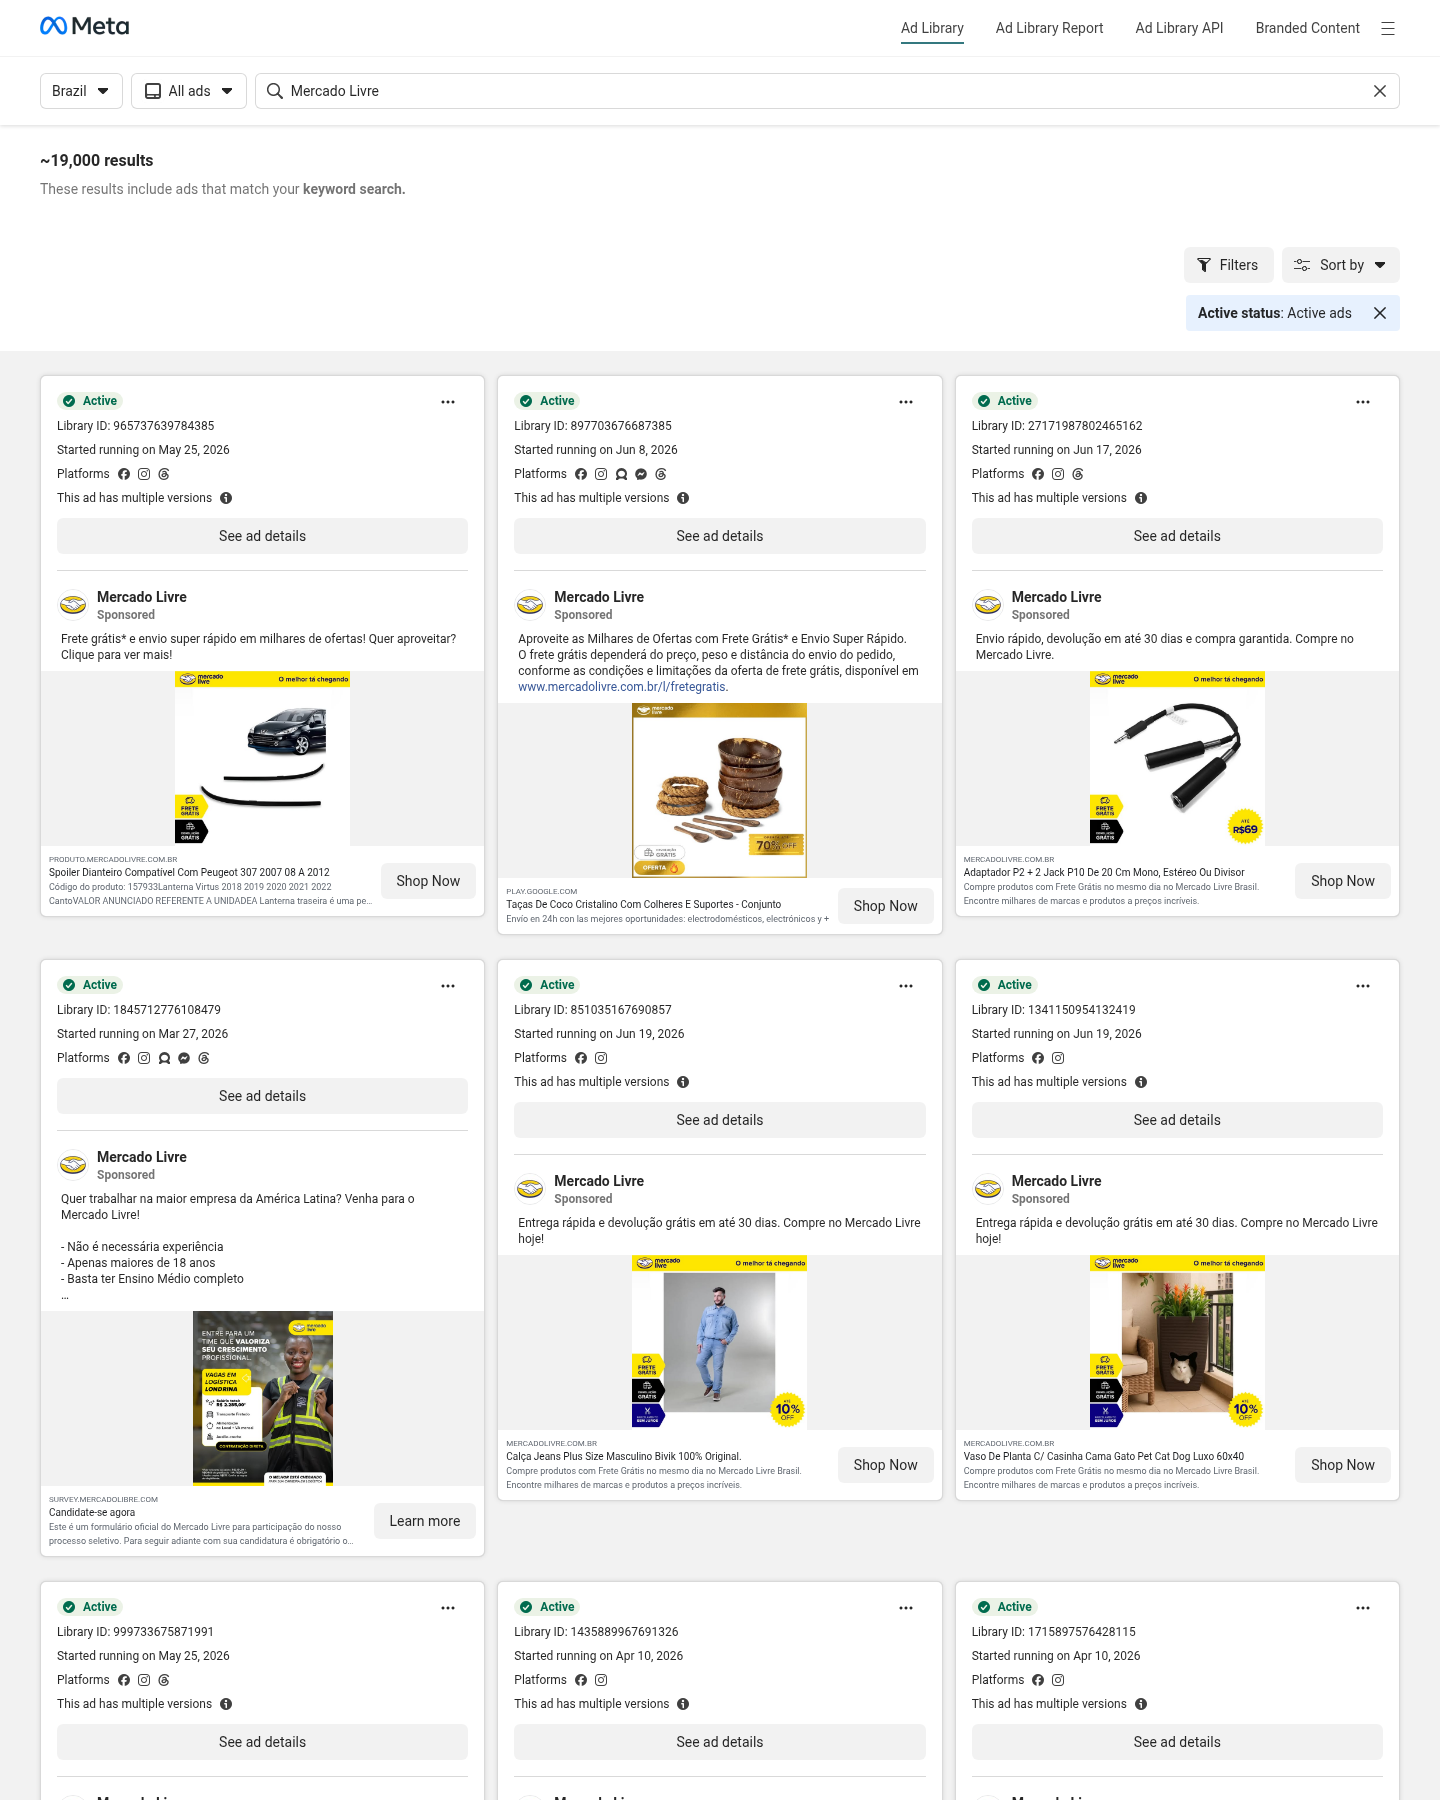Clear the Mercado Livre search text

1380,91
